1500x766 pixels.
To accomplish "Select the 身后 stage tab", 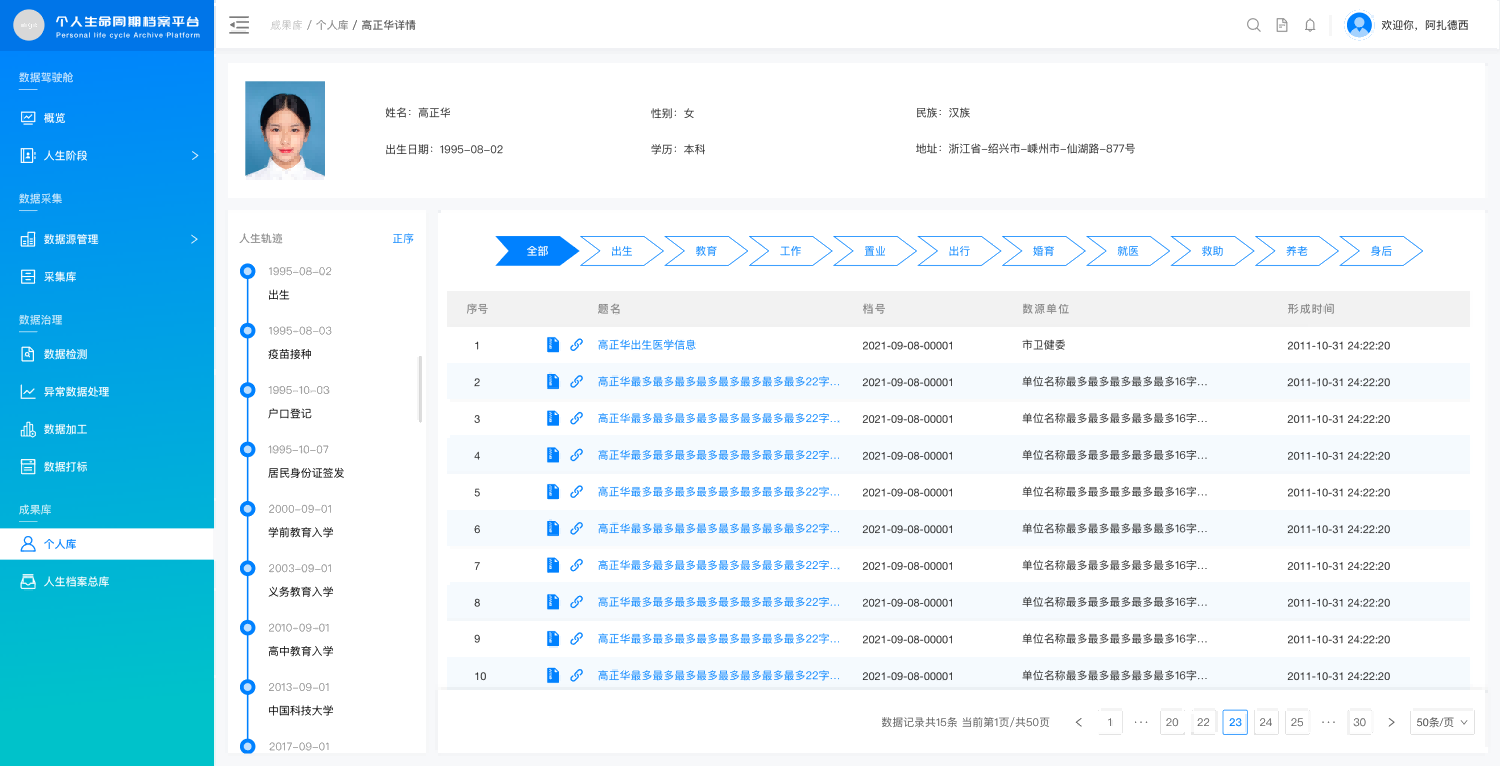I will point(1381,251).
